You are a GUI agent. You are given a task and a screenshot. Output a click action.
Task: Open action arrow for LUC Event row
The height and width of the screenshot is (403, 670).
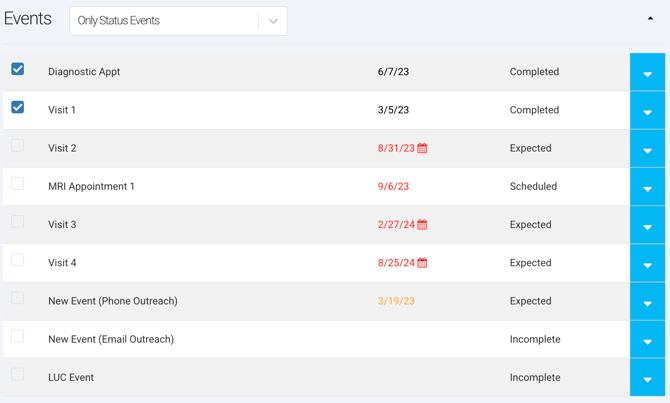(647, 378)
